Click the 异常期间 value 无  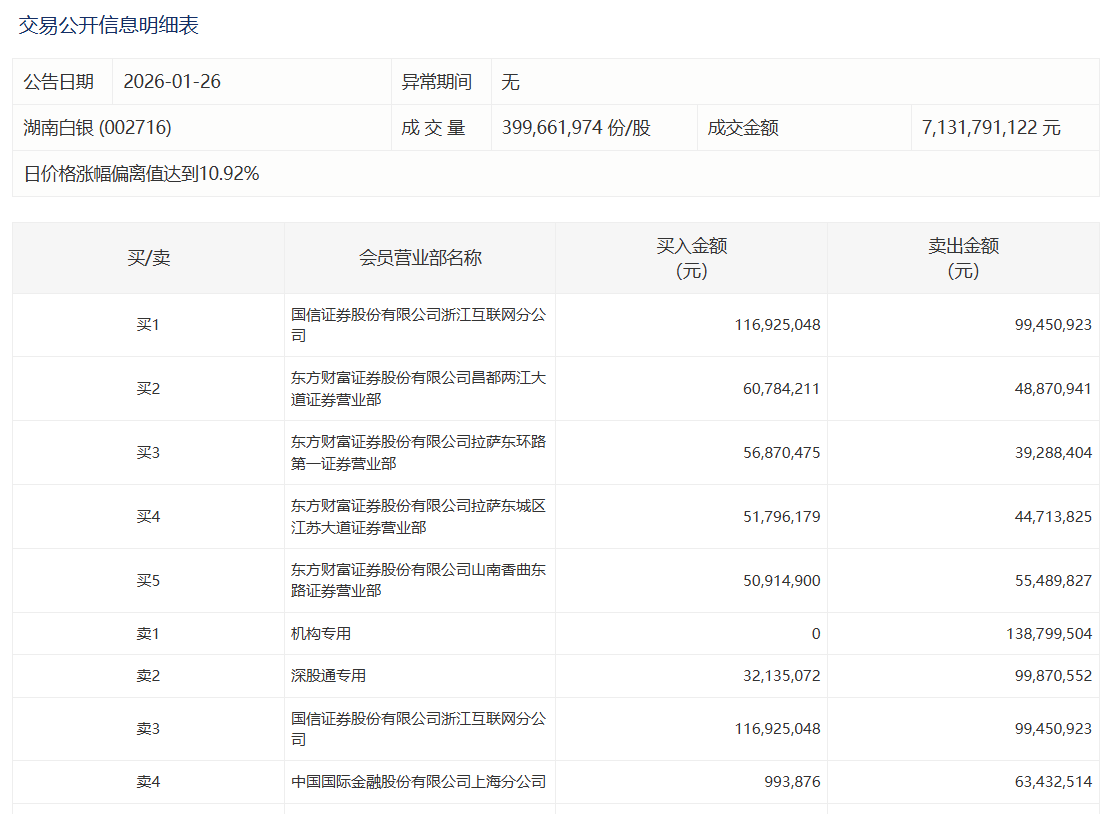coord(510,82)
